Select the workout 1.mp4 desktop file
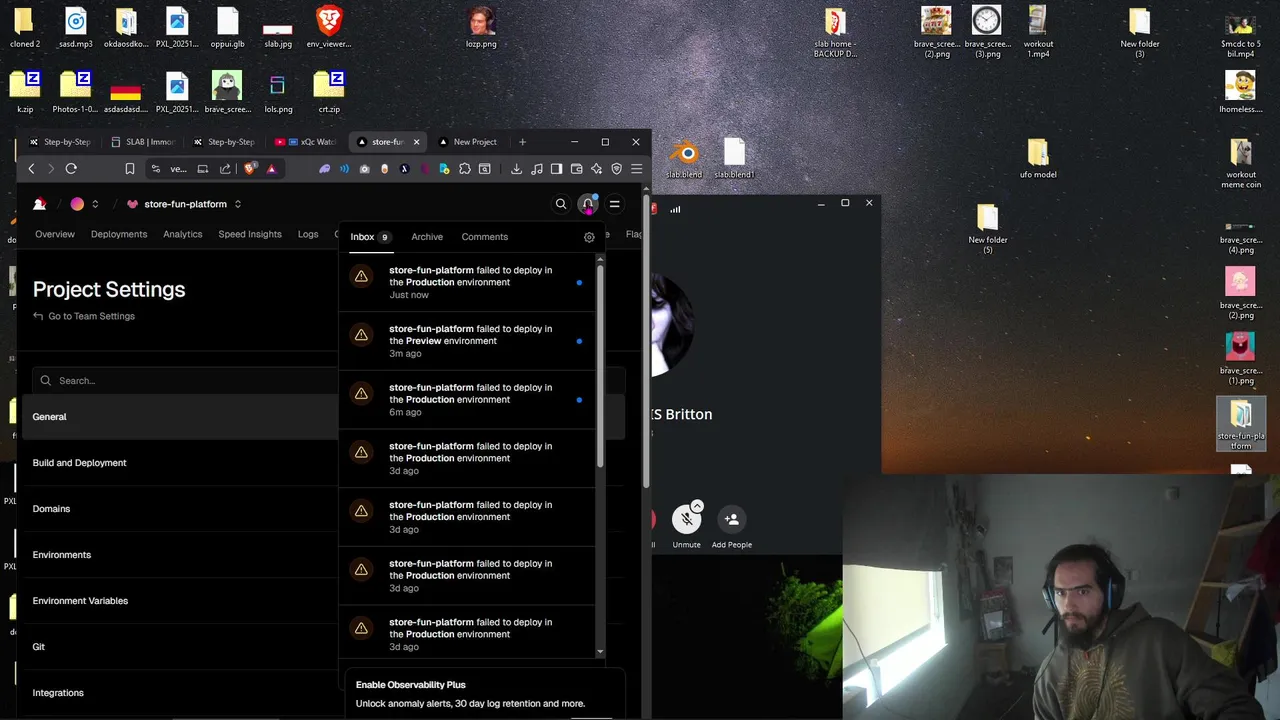Image resolution: width=1280 pixels, height=720 pixels. pyautogui.click(x=1038, y=32)
